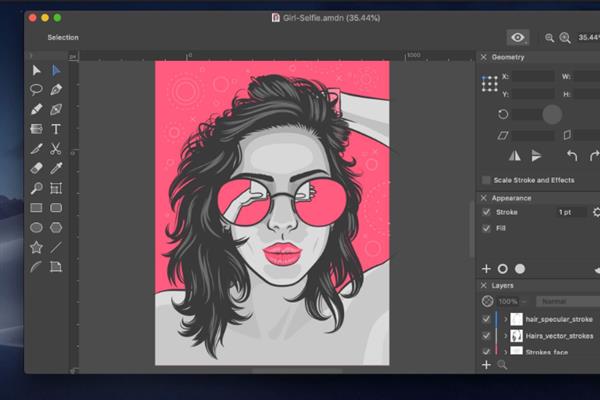Click the filled circle swatch in Appearance

520,269
